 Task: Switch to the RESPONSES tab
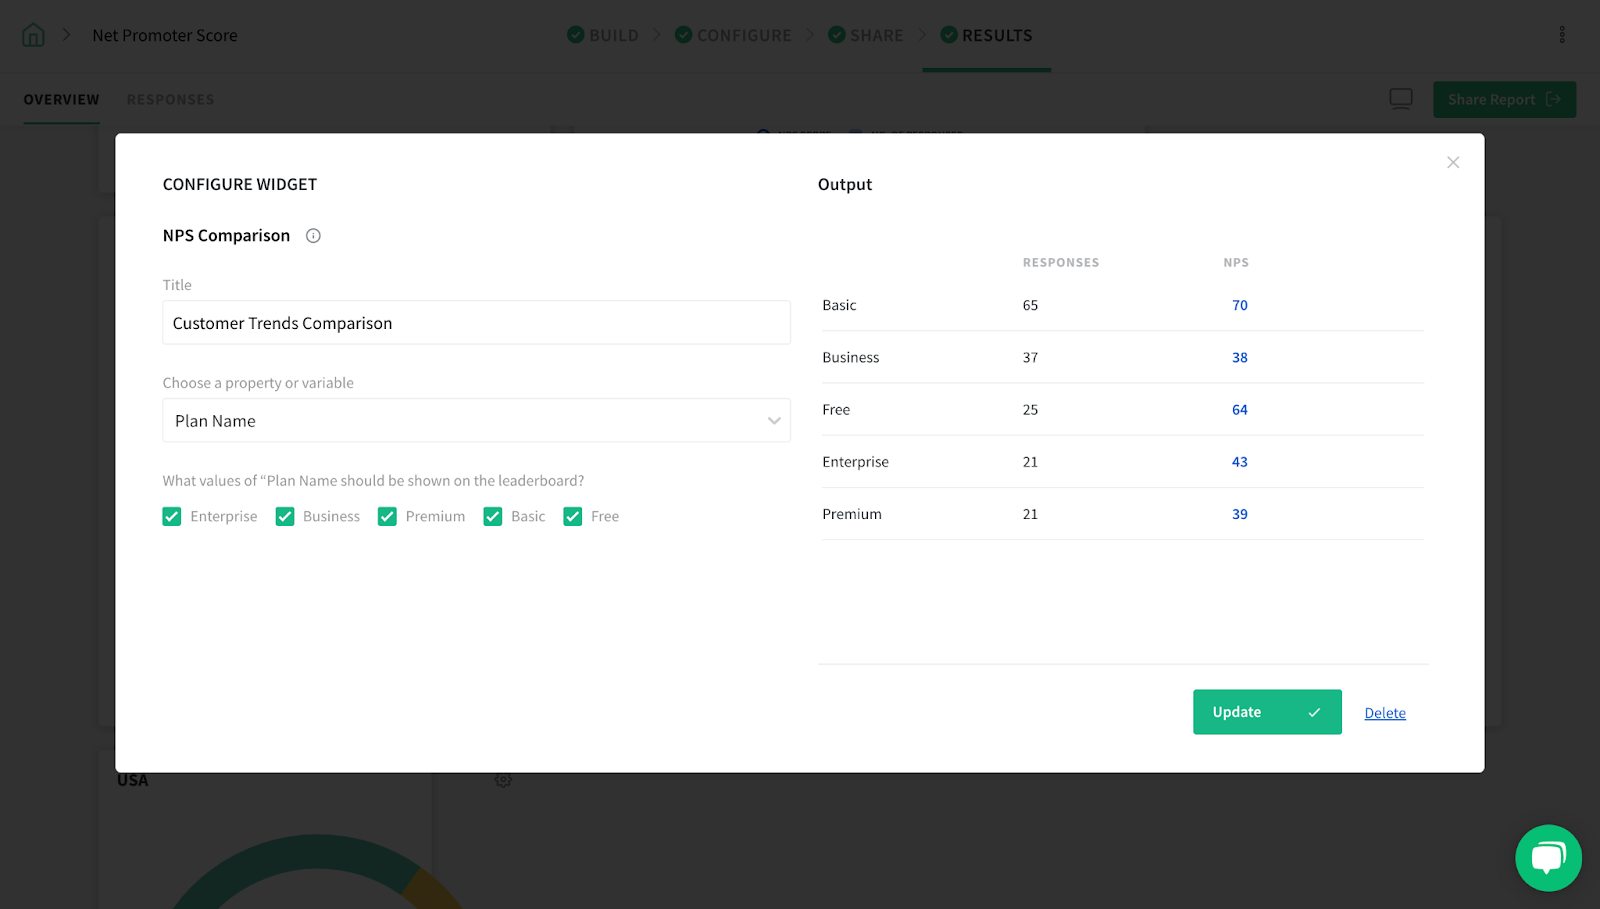point(171,99)
